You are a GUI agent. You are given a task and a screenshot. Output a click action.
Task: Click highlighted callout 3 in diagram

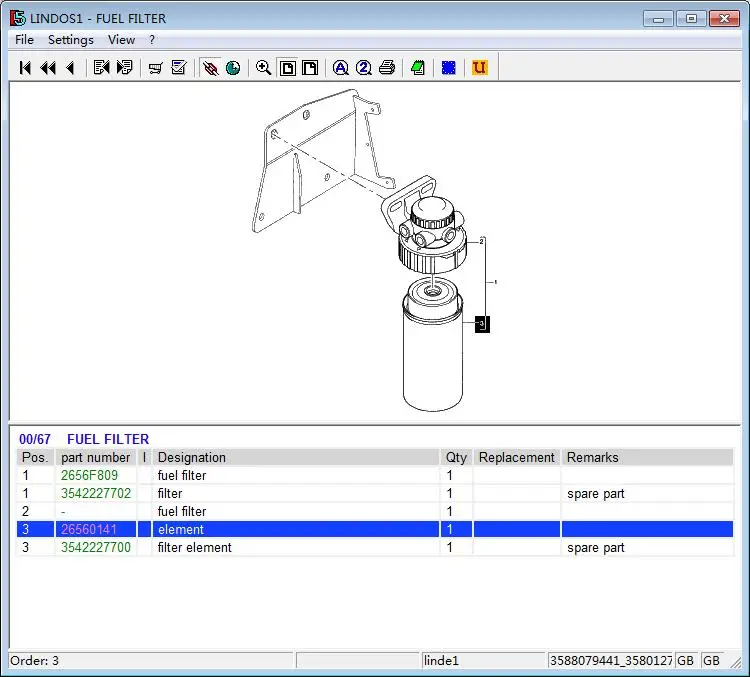(481, 324)
